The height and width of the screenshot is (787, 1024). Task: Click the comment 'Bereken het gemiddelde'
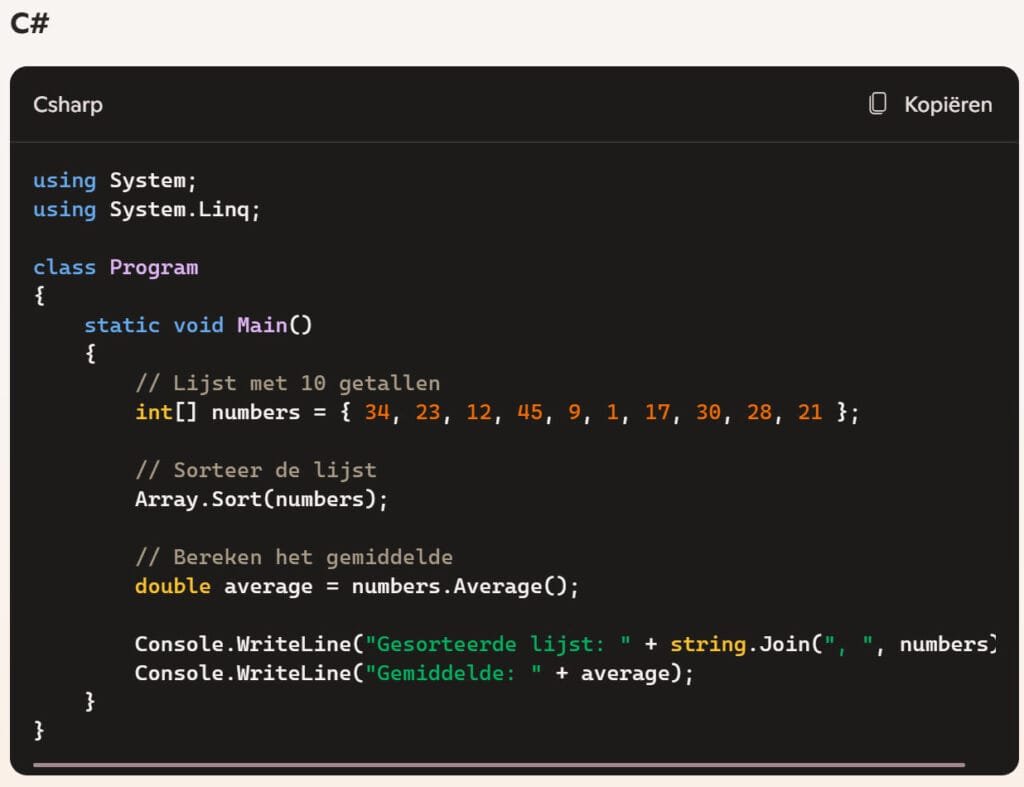point(294,557)
